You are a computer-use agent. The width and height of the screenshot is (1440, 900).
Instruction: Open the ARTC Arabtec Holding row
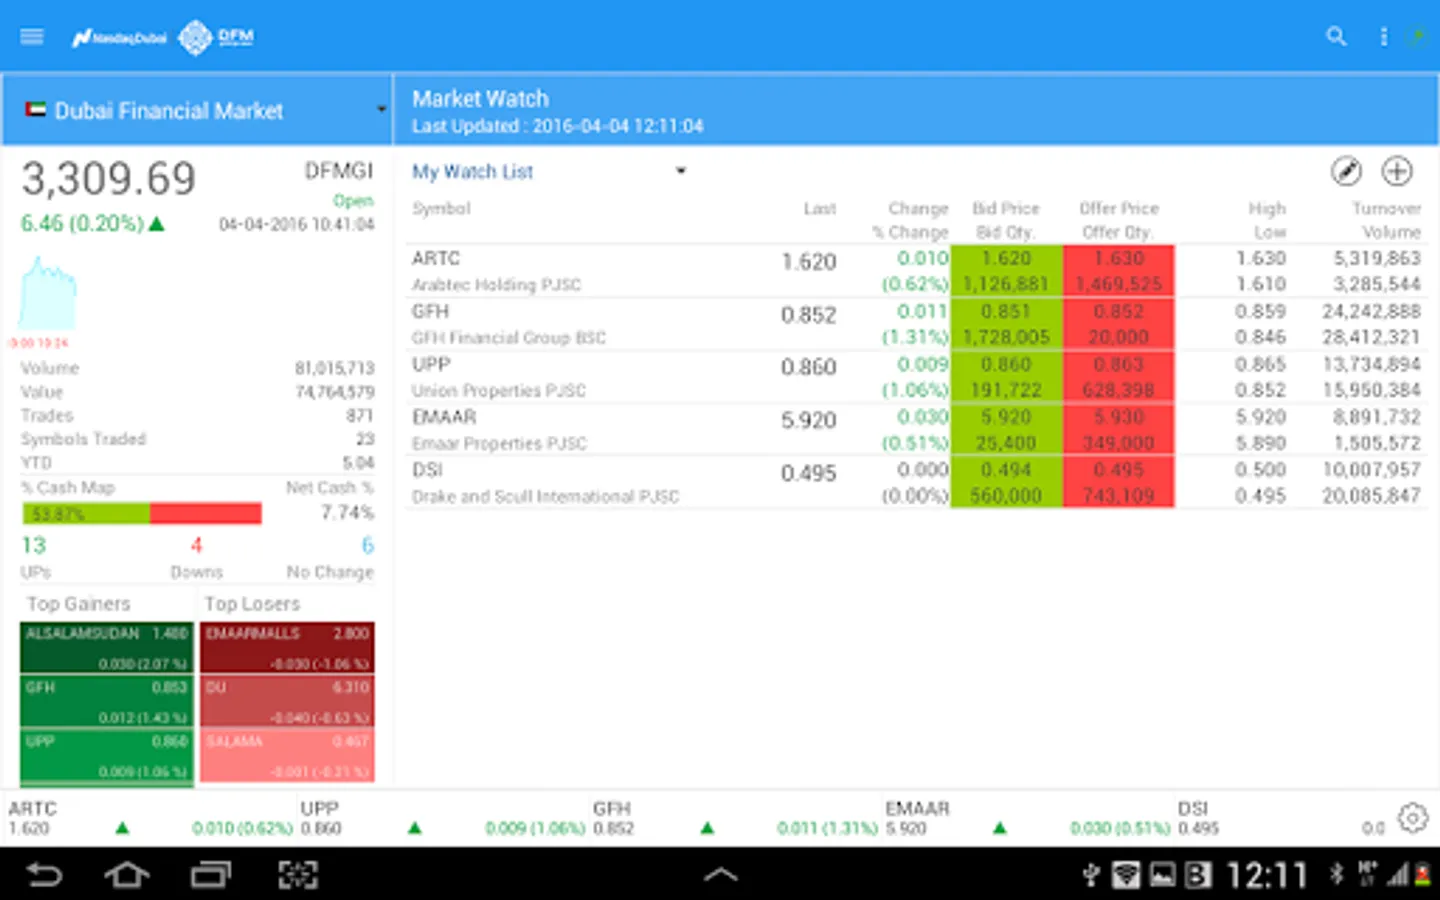tap(916, 271)
